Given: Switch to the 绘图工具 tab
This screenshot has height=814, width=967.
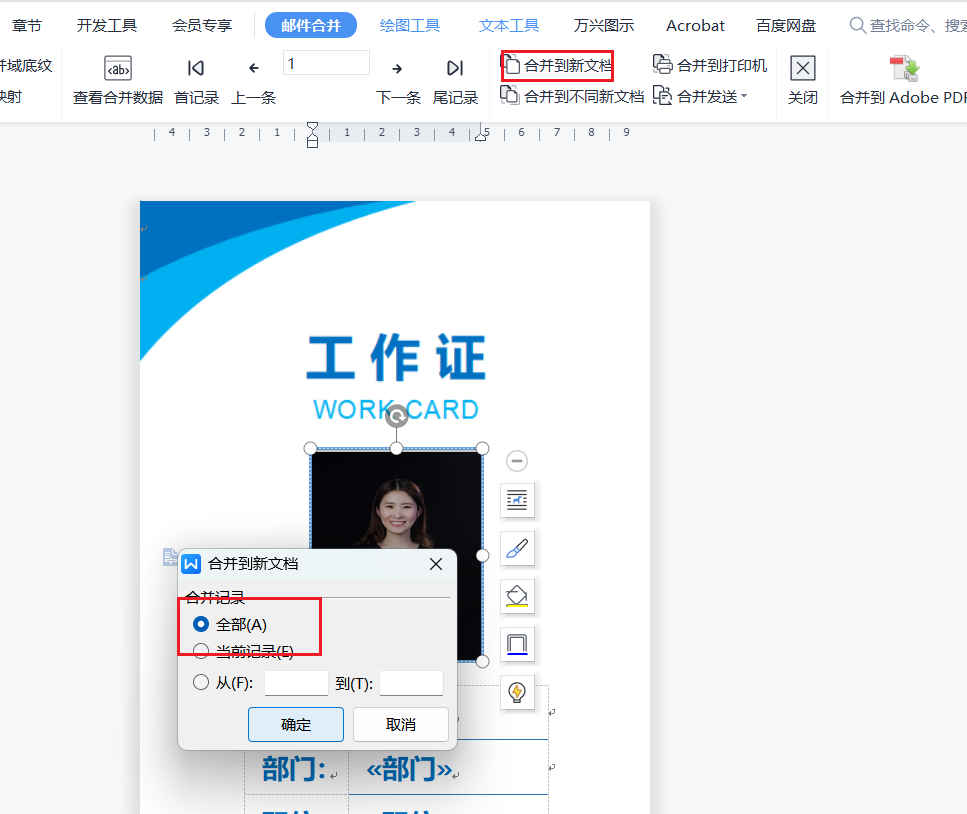Looking at the screenshot, I should [410, 25].
